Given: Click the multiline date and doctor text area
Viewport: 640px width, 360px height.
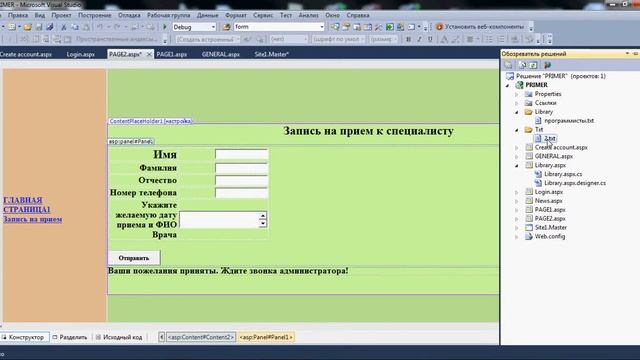Looking at the screenshot, I should (x=223, y=220).
